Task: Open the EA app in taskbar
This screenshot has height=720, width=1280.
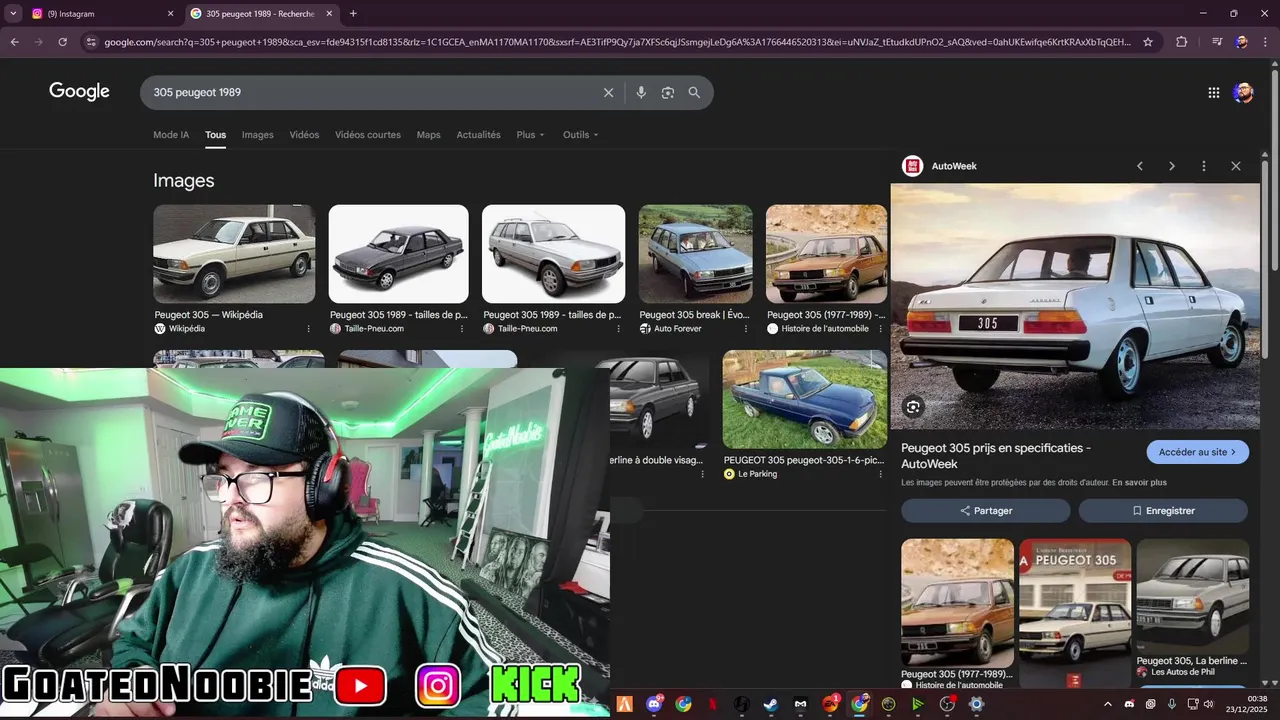Action: 830,704
